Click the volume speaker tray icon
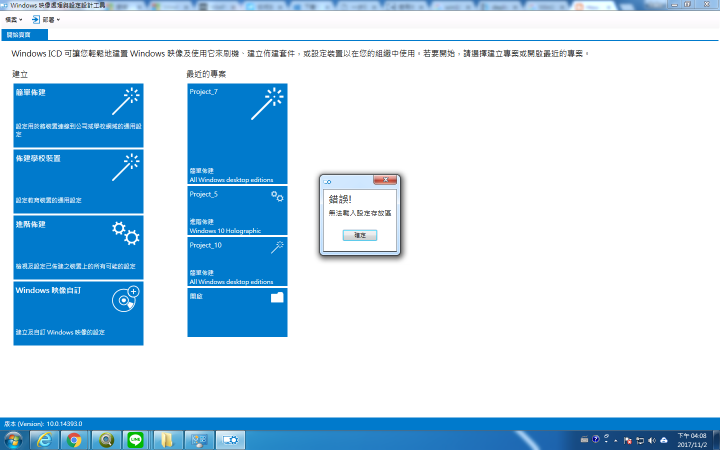Screen dimensions: 720x450 pyautogui.click(x=652, y=440)
